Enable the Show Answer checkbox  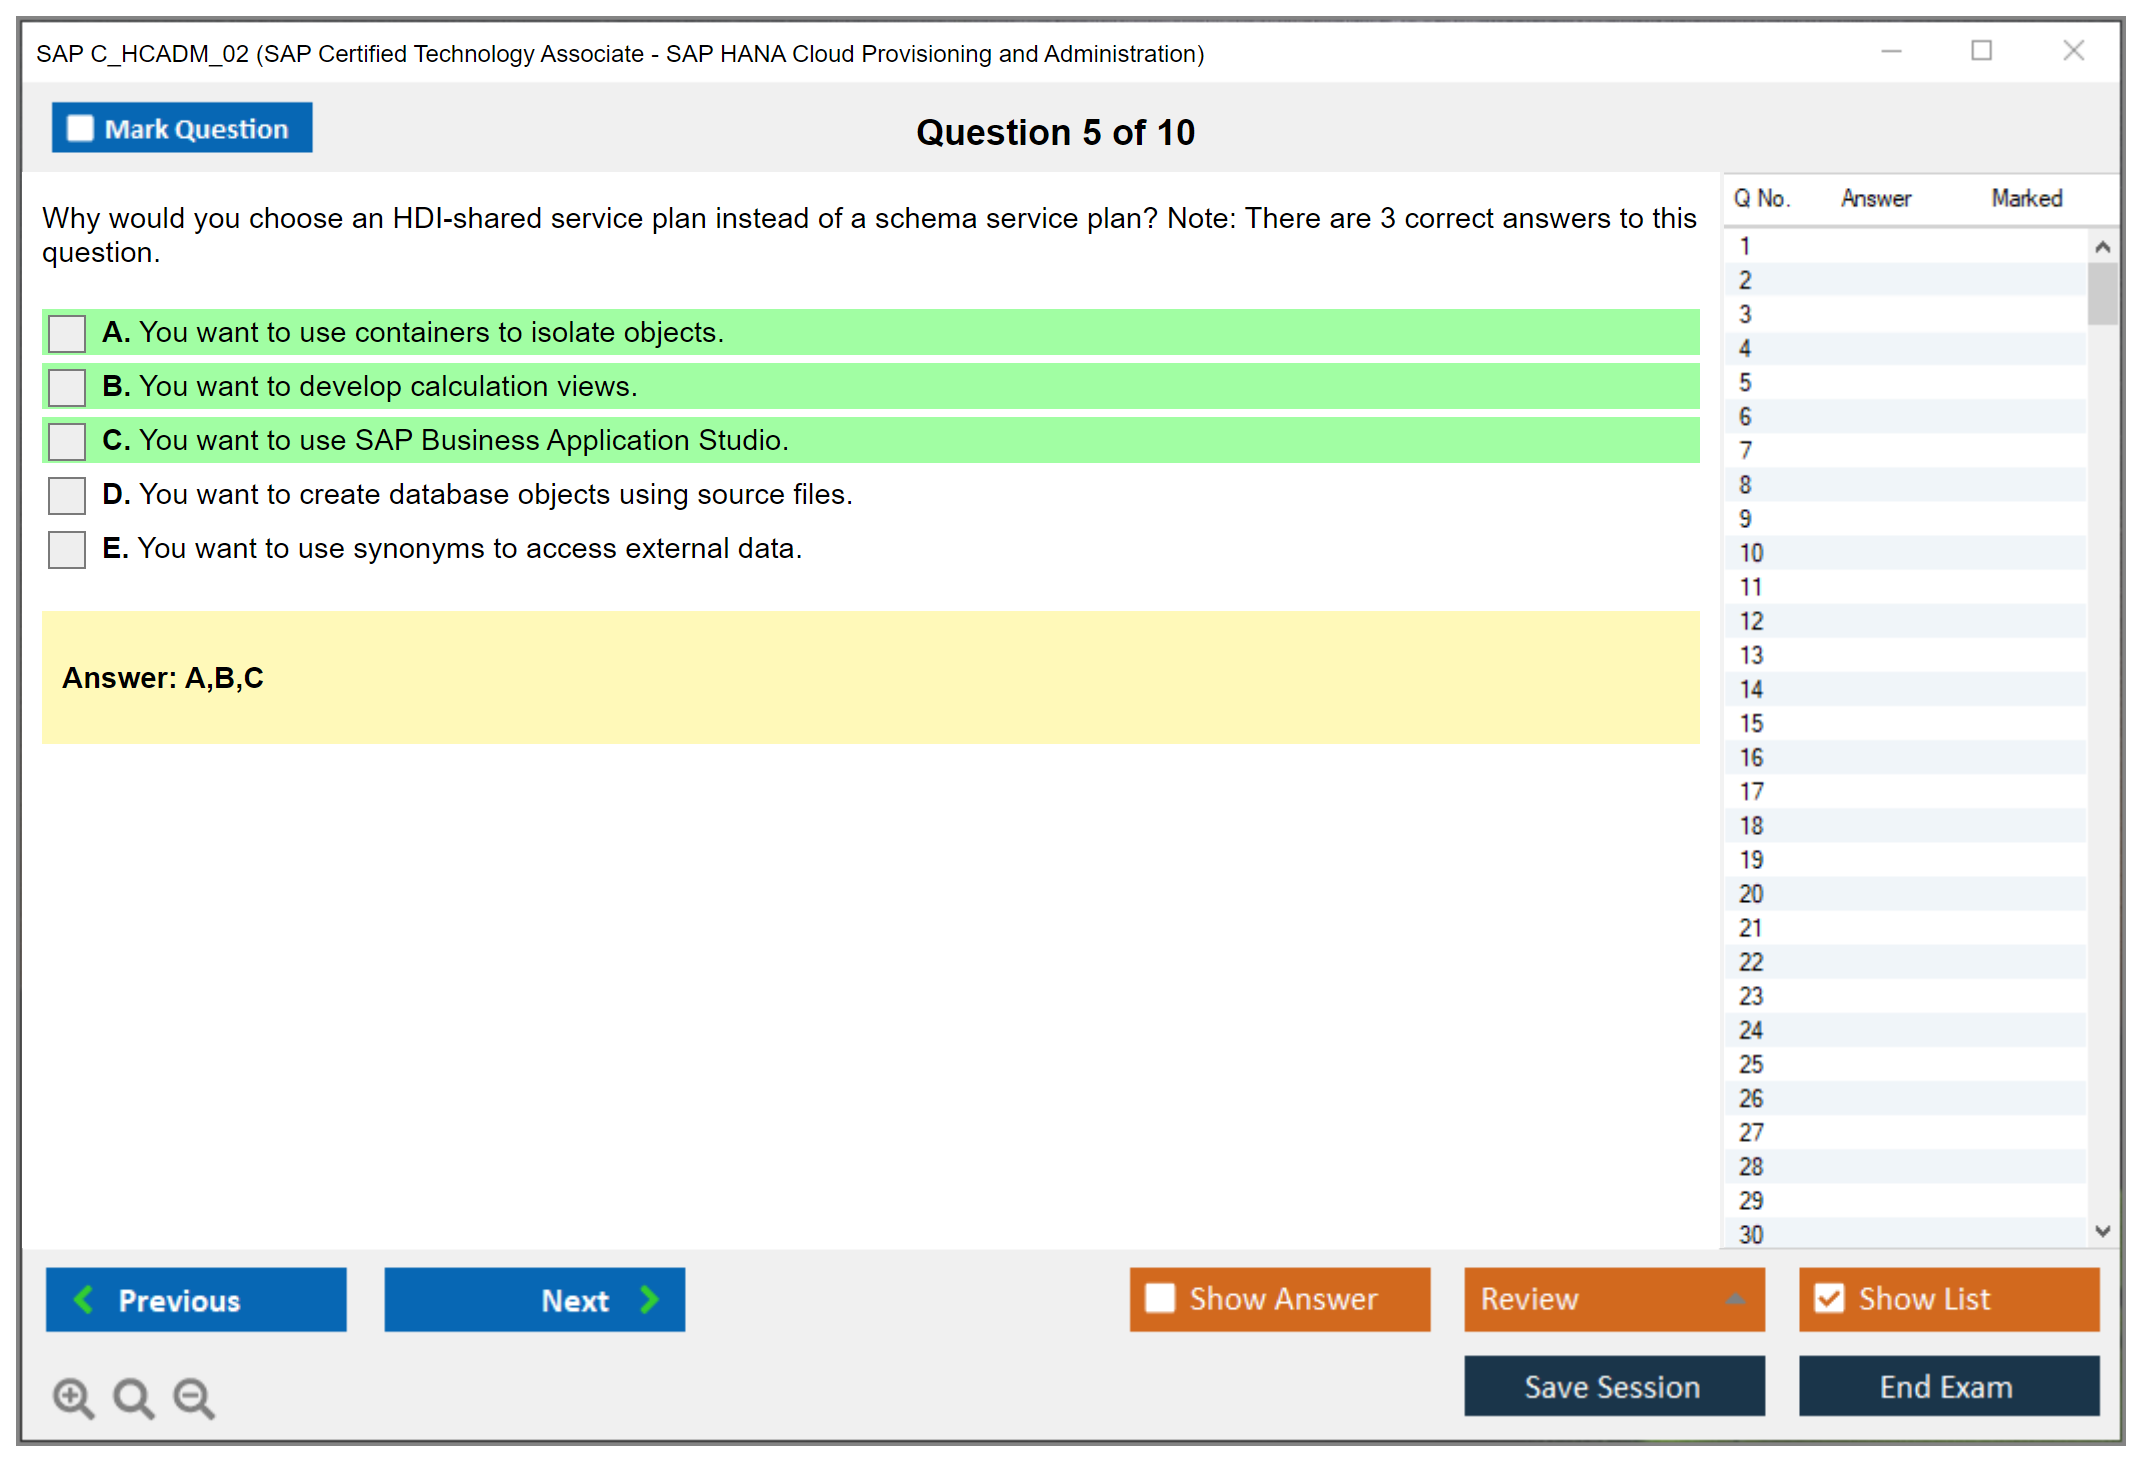[1160, 1298]
